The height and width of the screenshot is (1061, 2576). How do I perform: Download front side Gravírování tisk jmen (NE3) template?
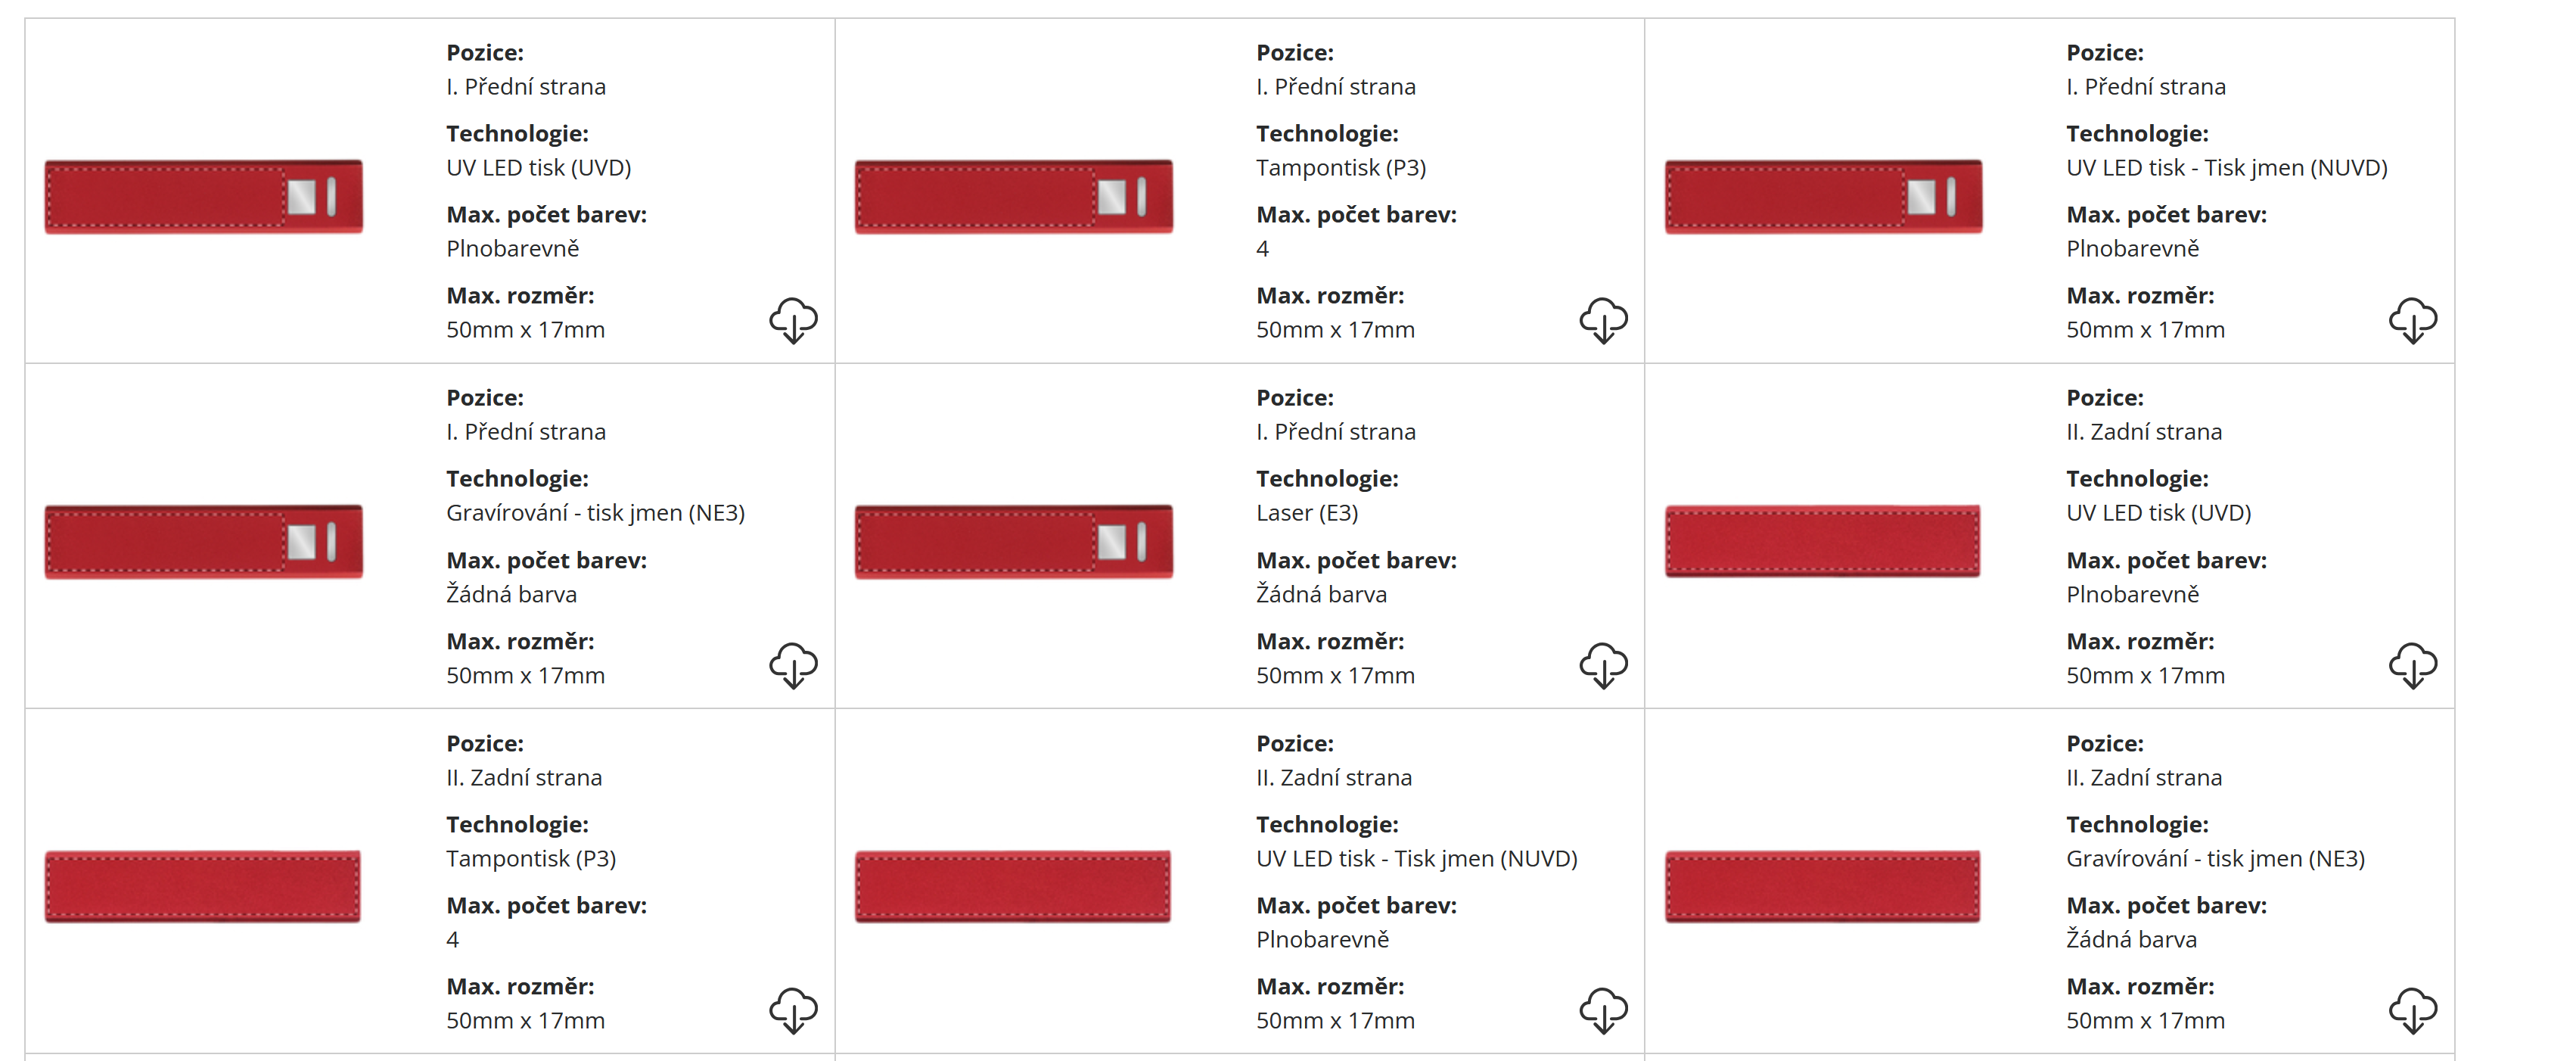click(793, 665)
